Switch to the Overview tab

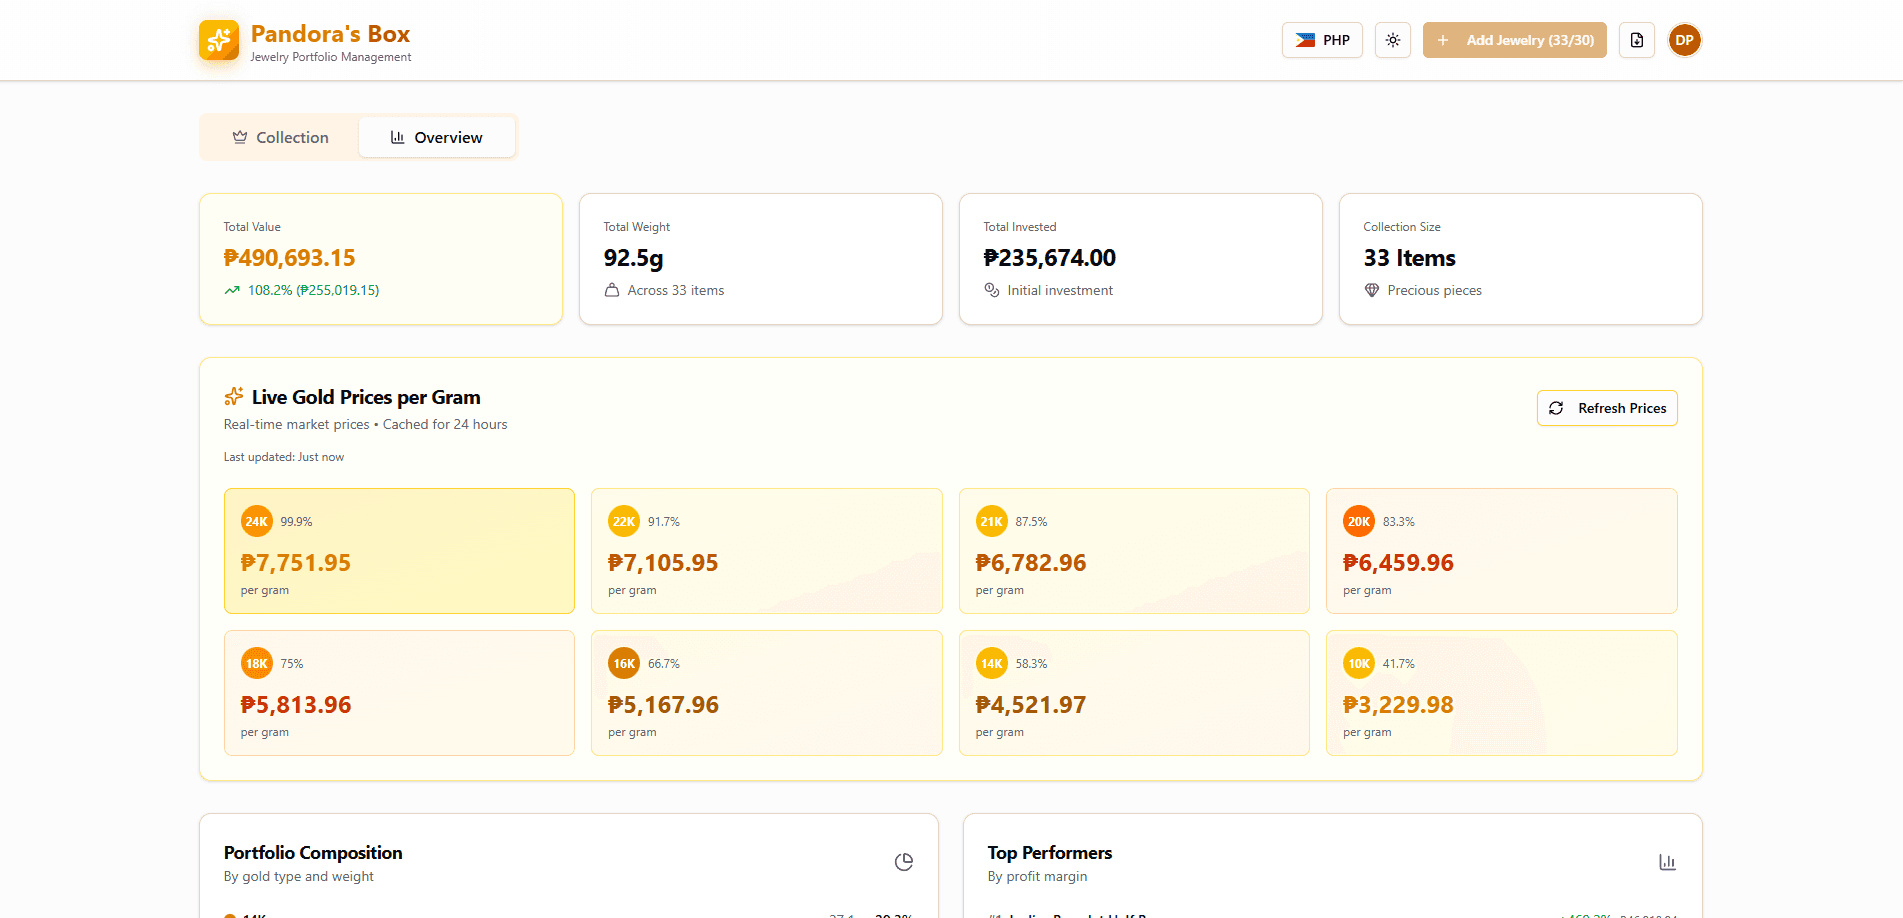point(436,137)
